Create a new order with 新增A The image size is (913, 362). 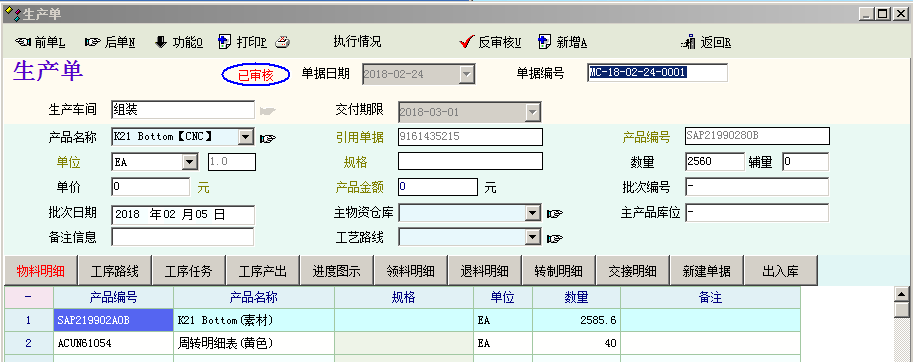[562, 42]
